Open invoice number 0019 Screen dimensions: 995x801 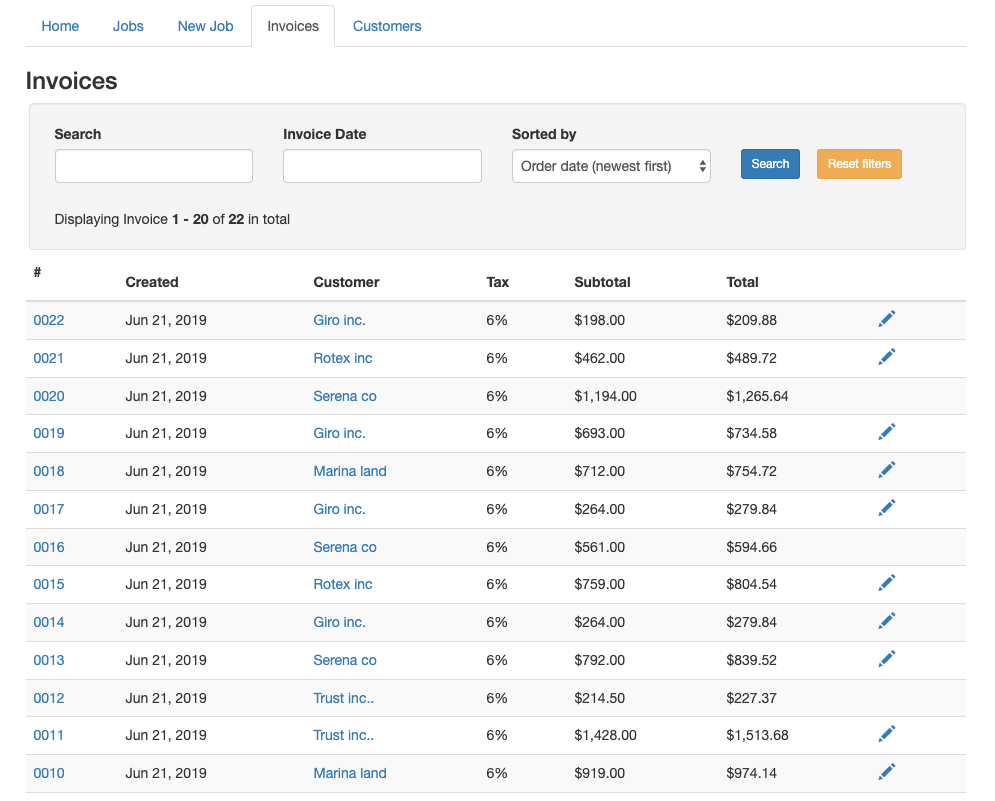click(49, 433)
